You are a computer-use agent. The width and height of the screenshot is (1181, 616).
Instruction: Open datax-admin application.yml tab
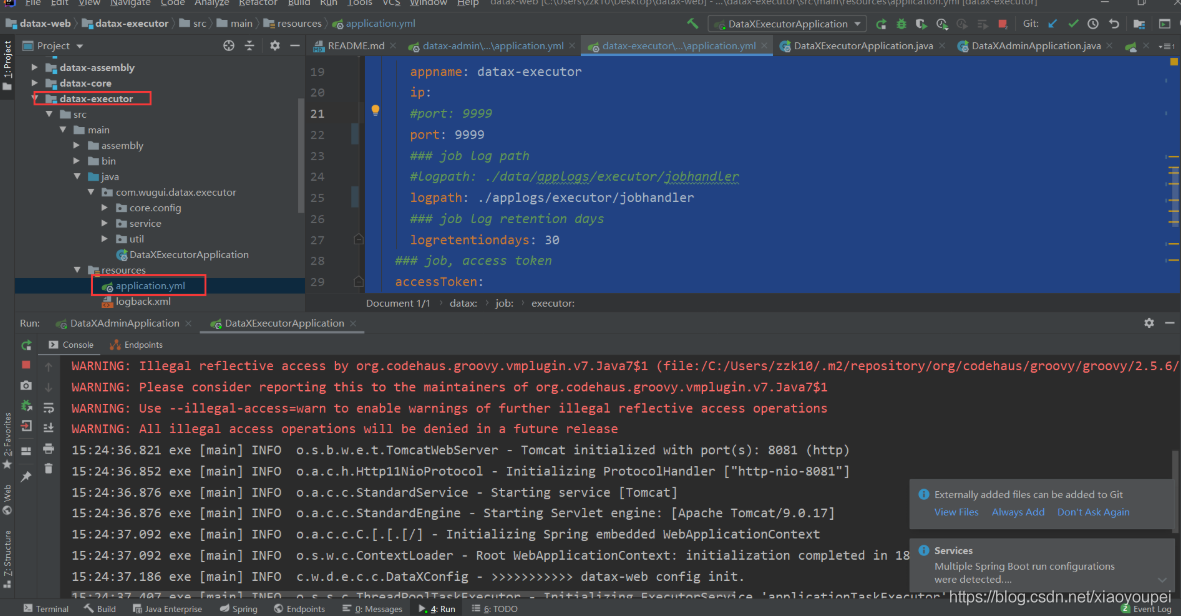492,46
